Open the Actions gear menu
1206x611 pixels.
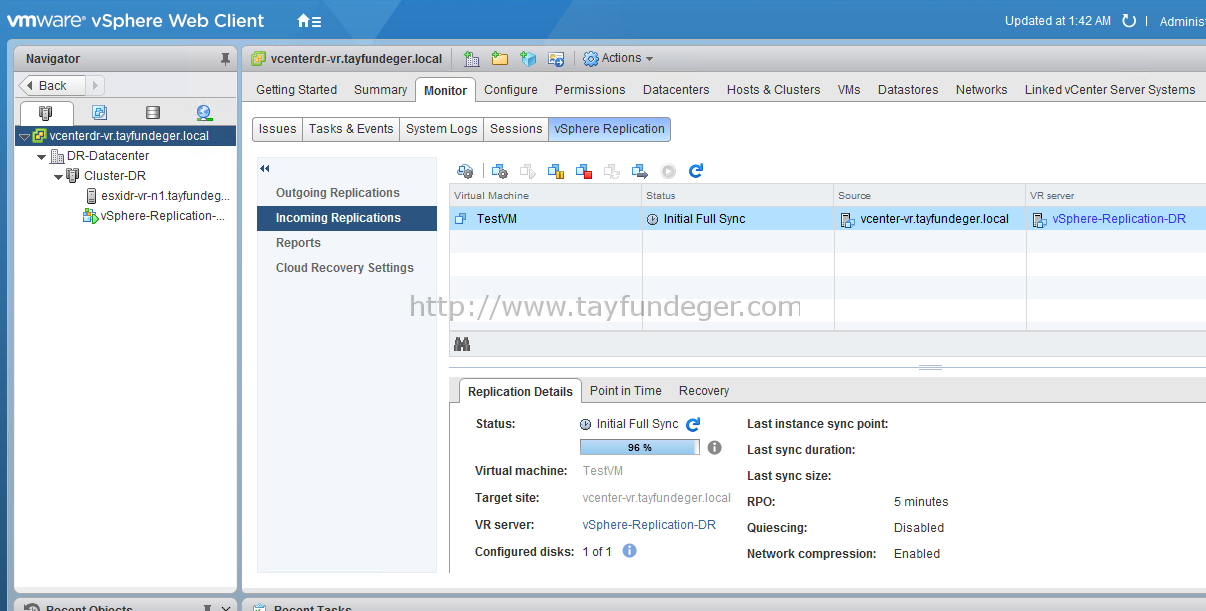tap(618, 59)
